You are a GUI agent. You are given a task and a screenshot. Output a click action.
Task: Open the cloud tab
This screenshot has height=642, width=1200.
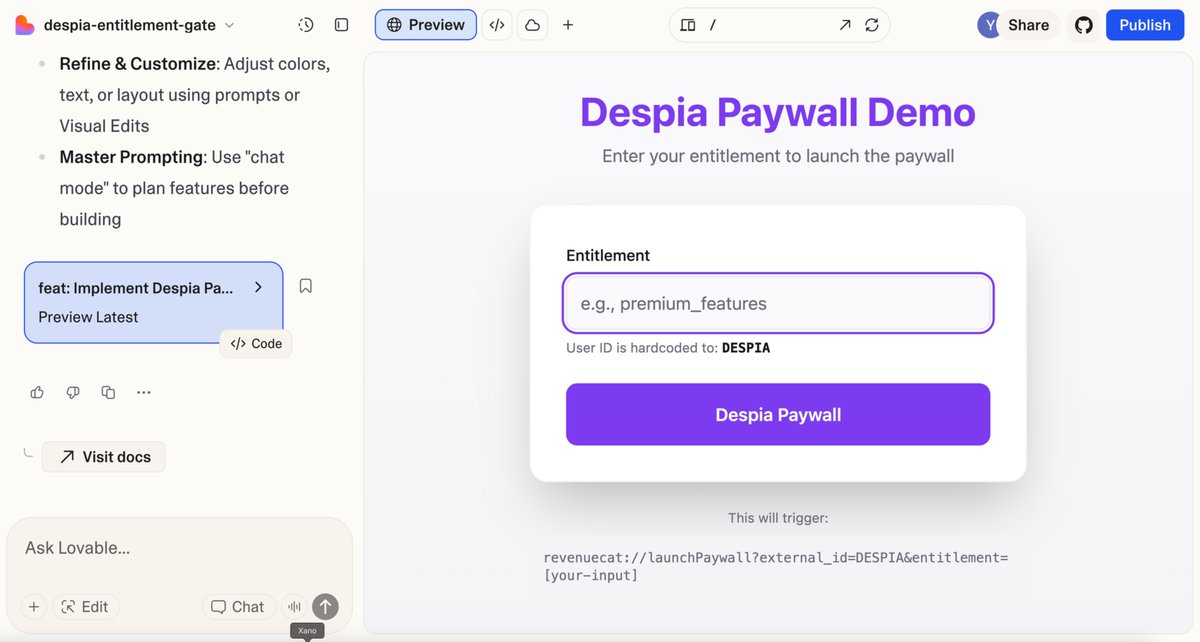(x=532, y=25)
